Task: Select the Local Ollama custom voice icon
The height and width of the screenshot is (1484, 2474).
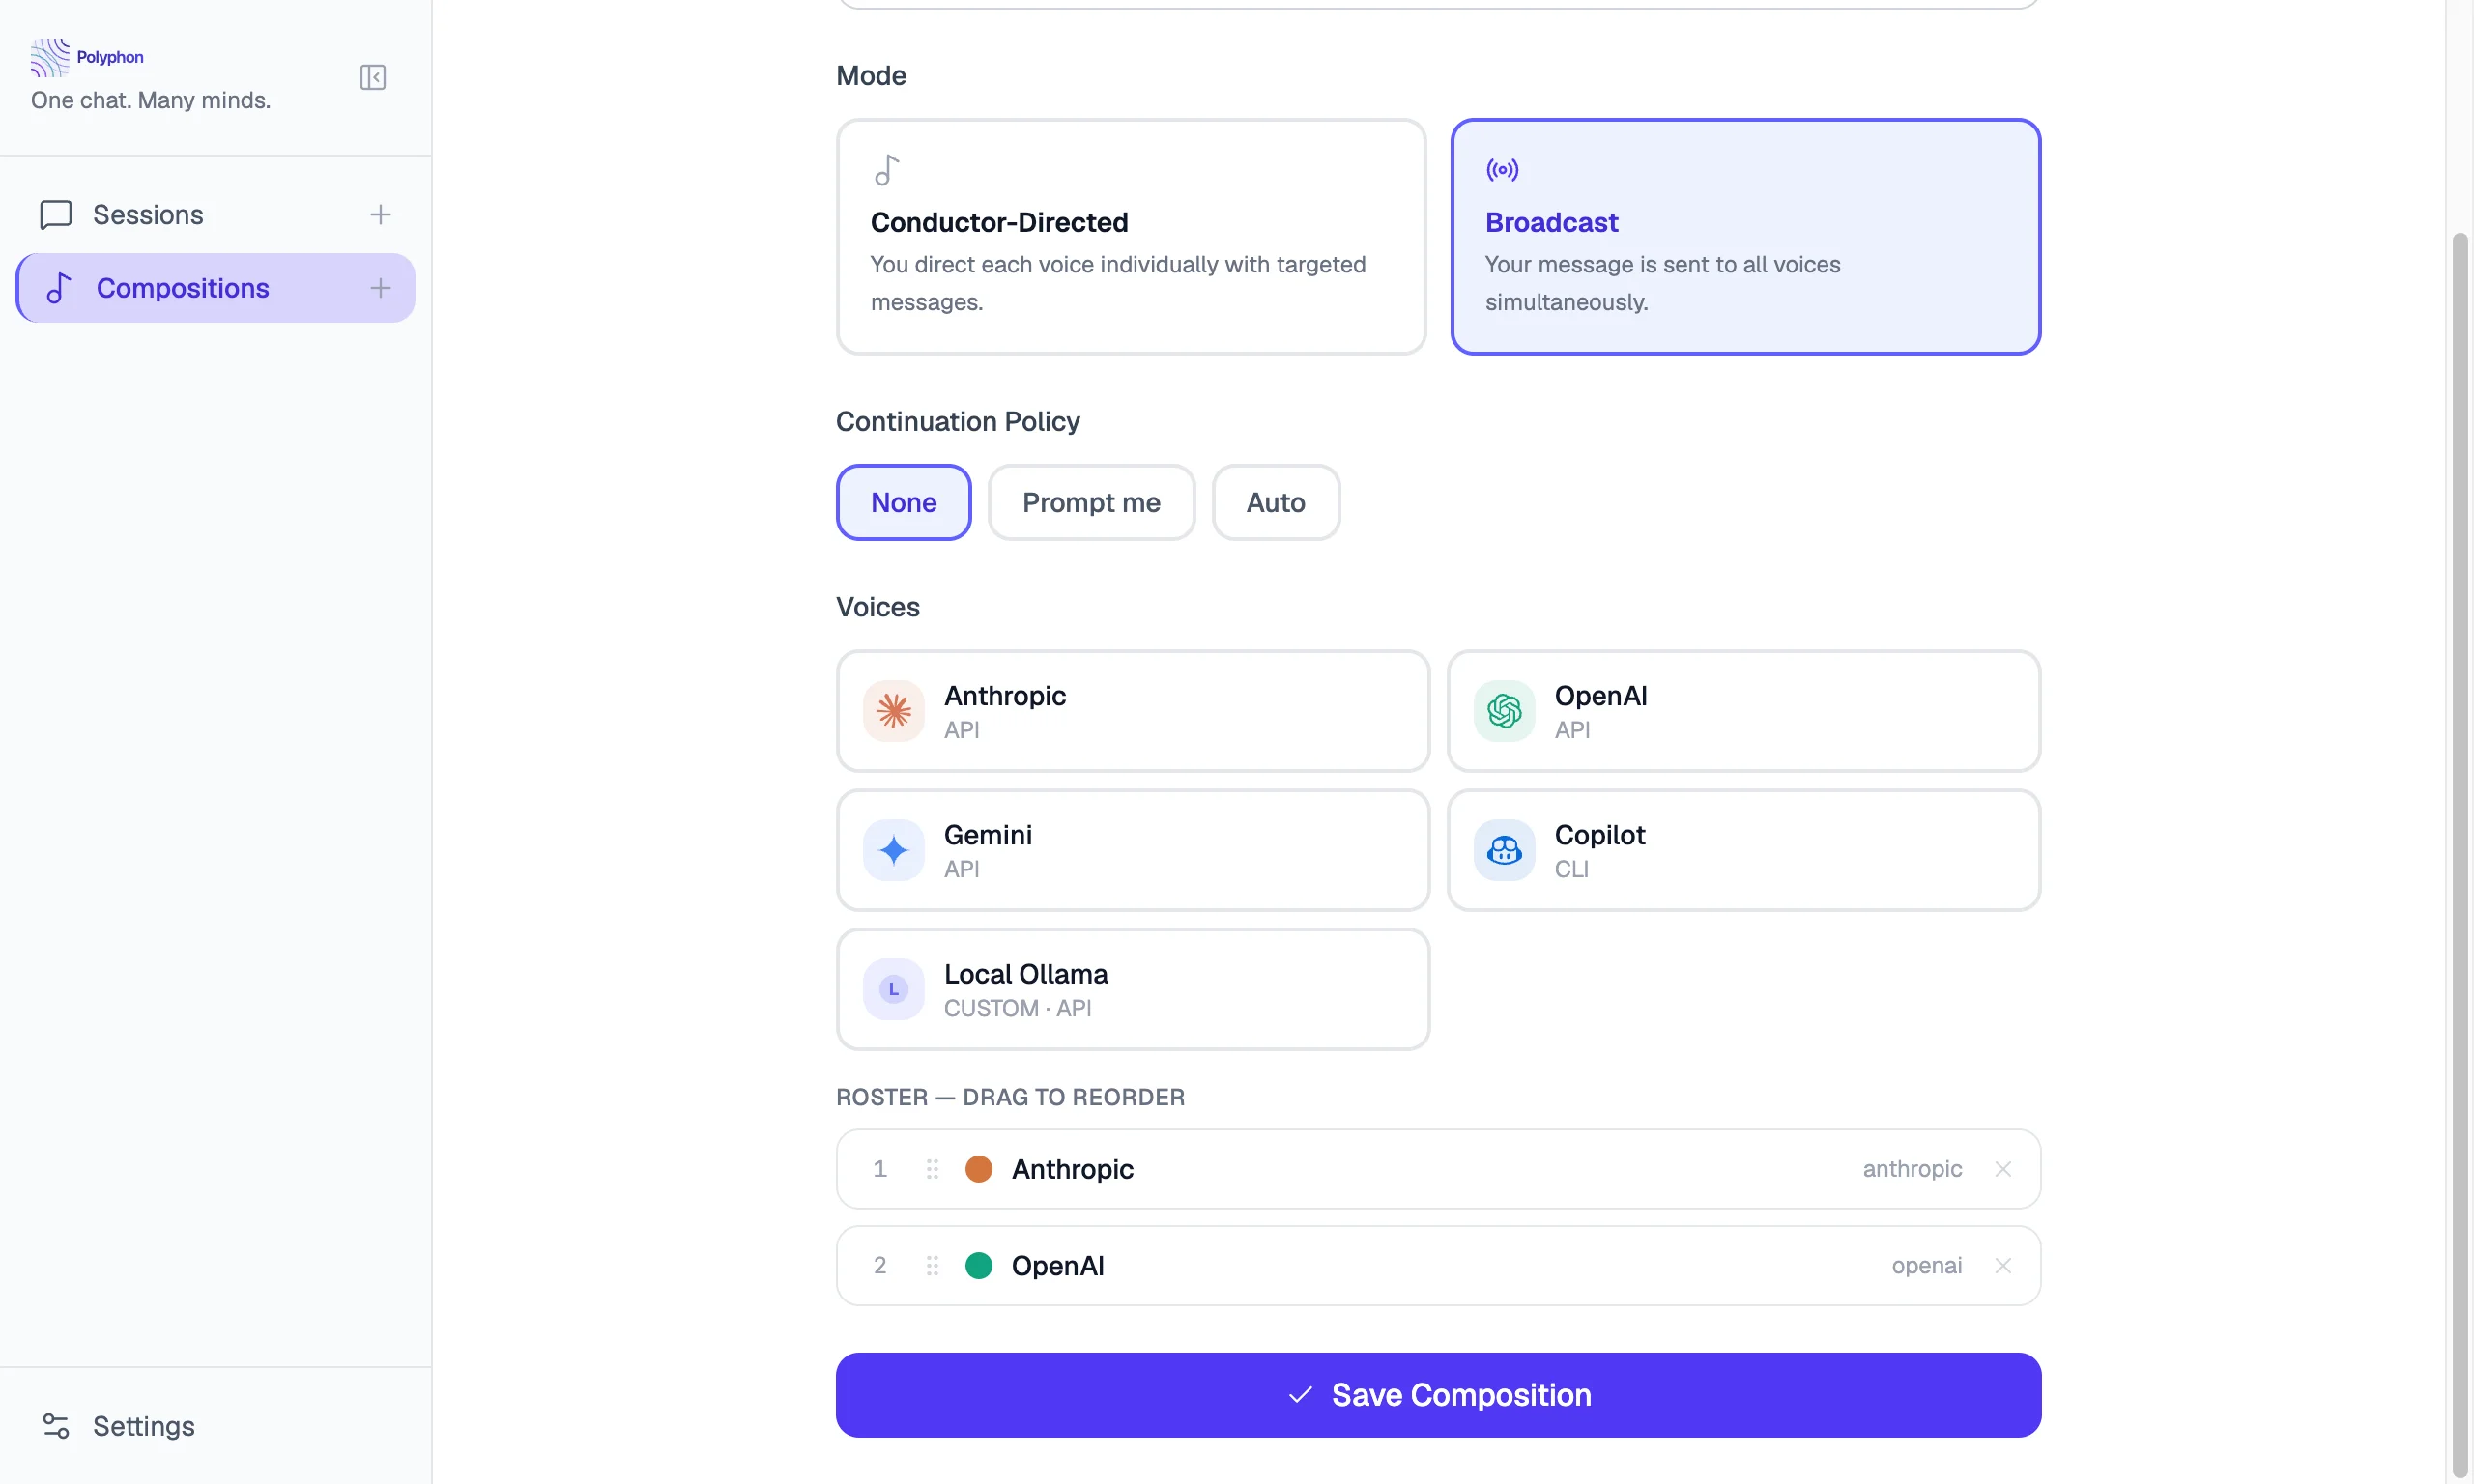Action: point(893,989)
